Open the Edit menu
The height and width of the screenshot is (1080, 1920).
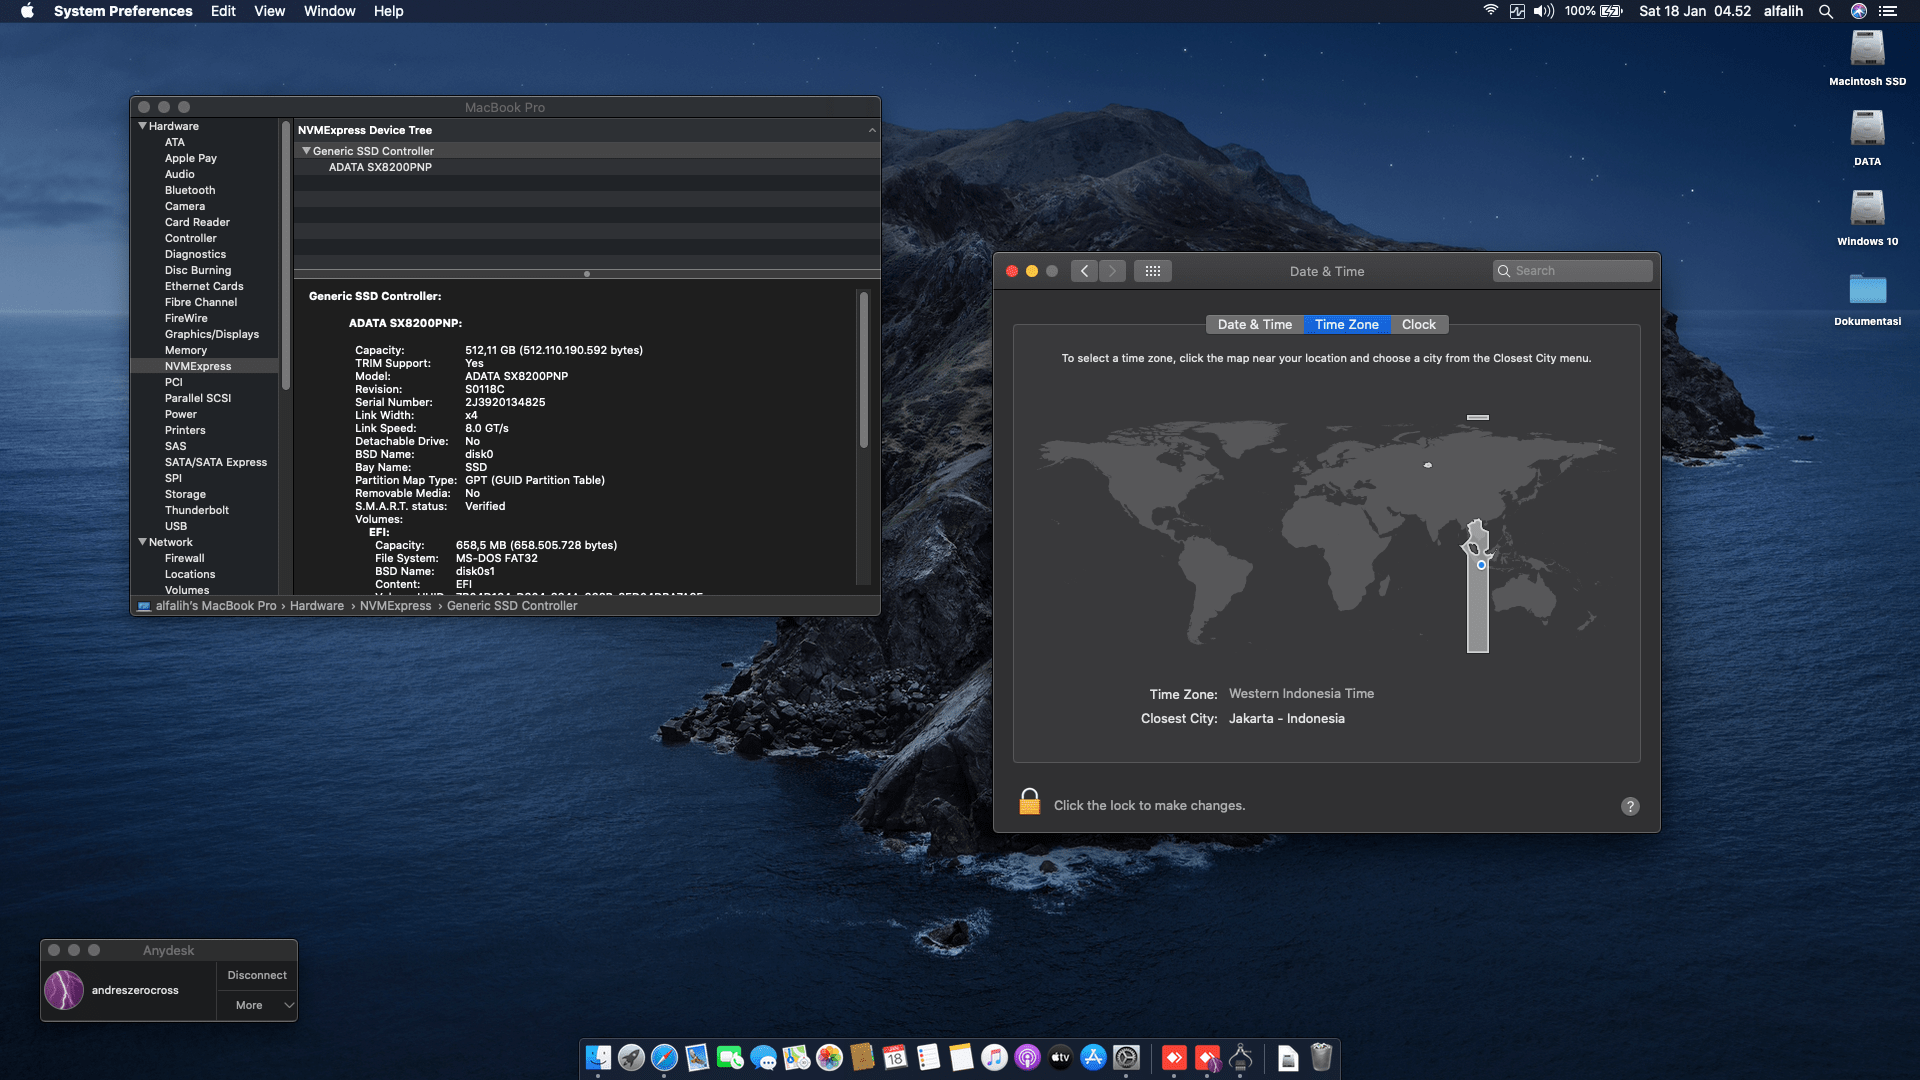pos(223,11)
